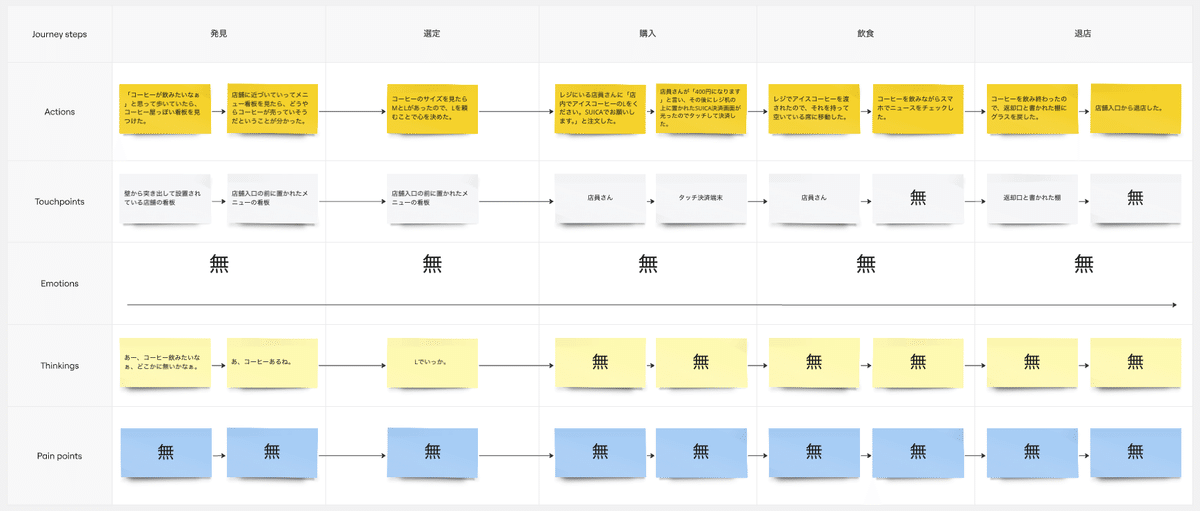
Task: Select blue pain point below あー、コーヒー飲みたいなぁ note
Action: pos(165,452)
